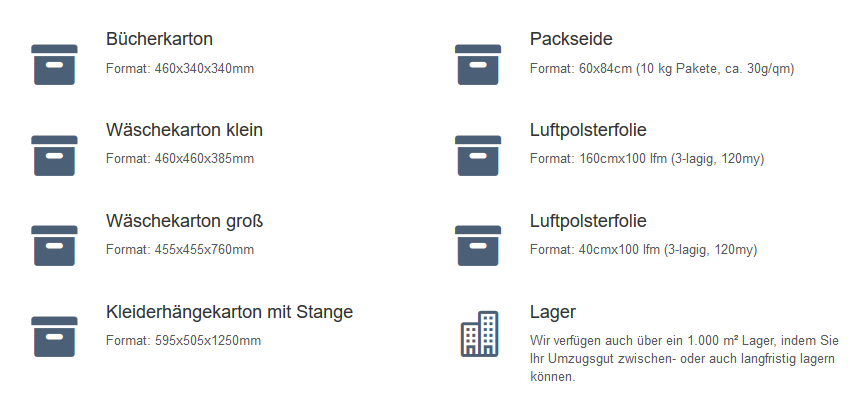This screenshot has width=868, height=407.
Task: Click the box icon beside Bücherkarton
Action: coord(54,65)
